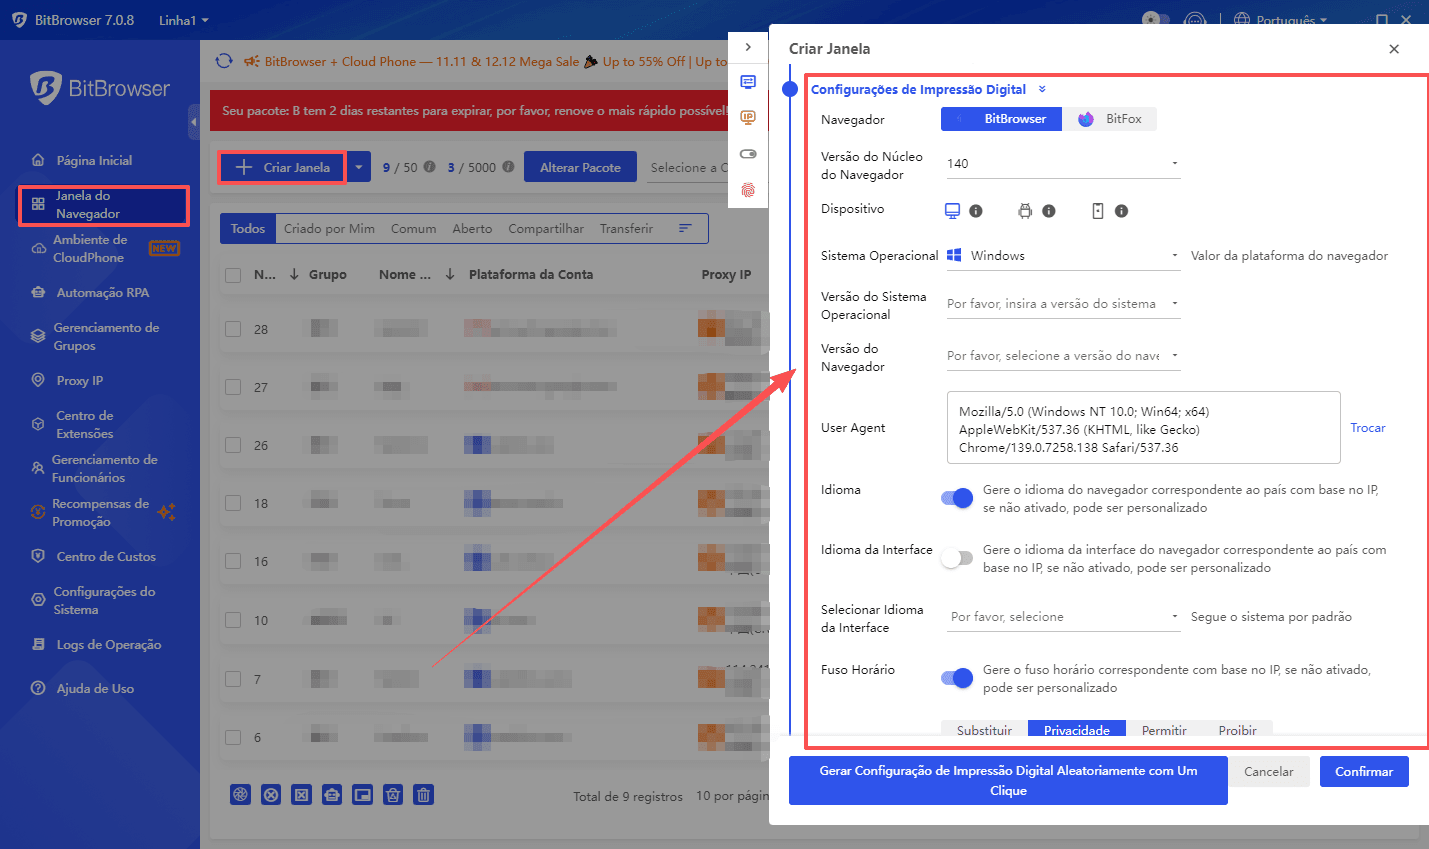
Task: Enable the Idioma da Interface toggle
Action: 957,558
